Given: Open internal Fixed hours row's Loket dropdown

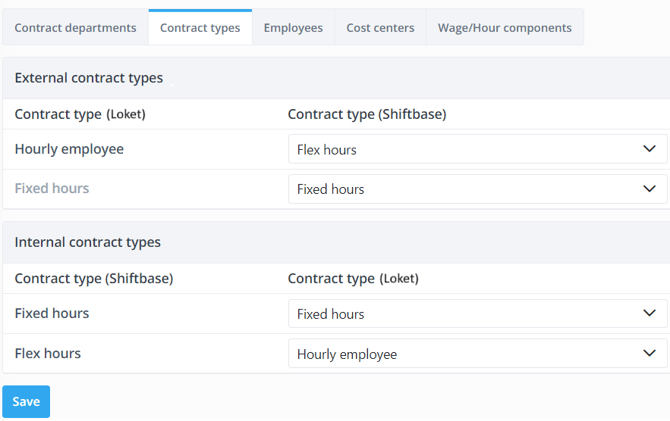Looking at the screenshot, I should click(476, 314).
